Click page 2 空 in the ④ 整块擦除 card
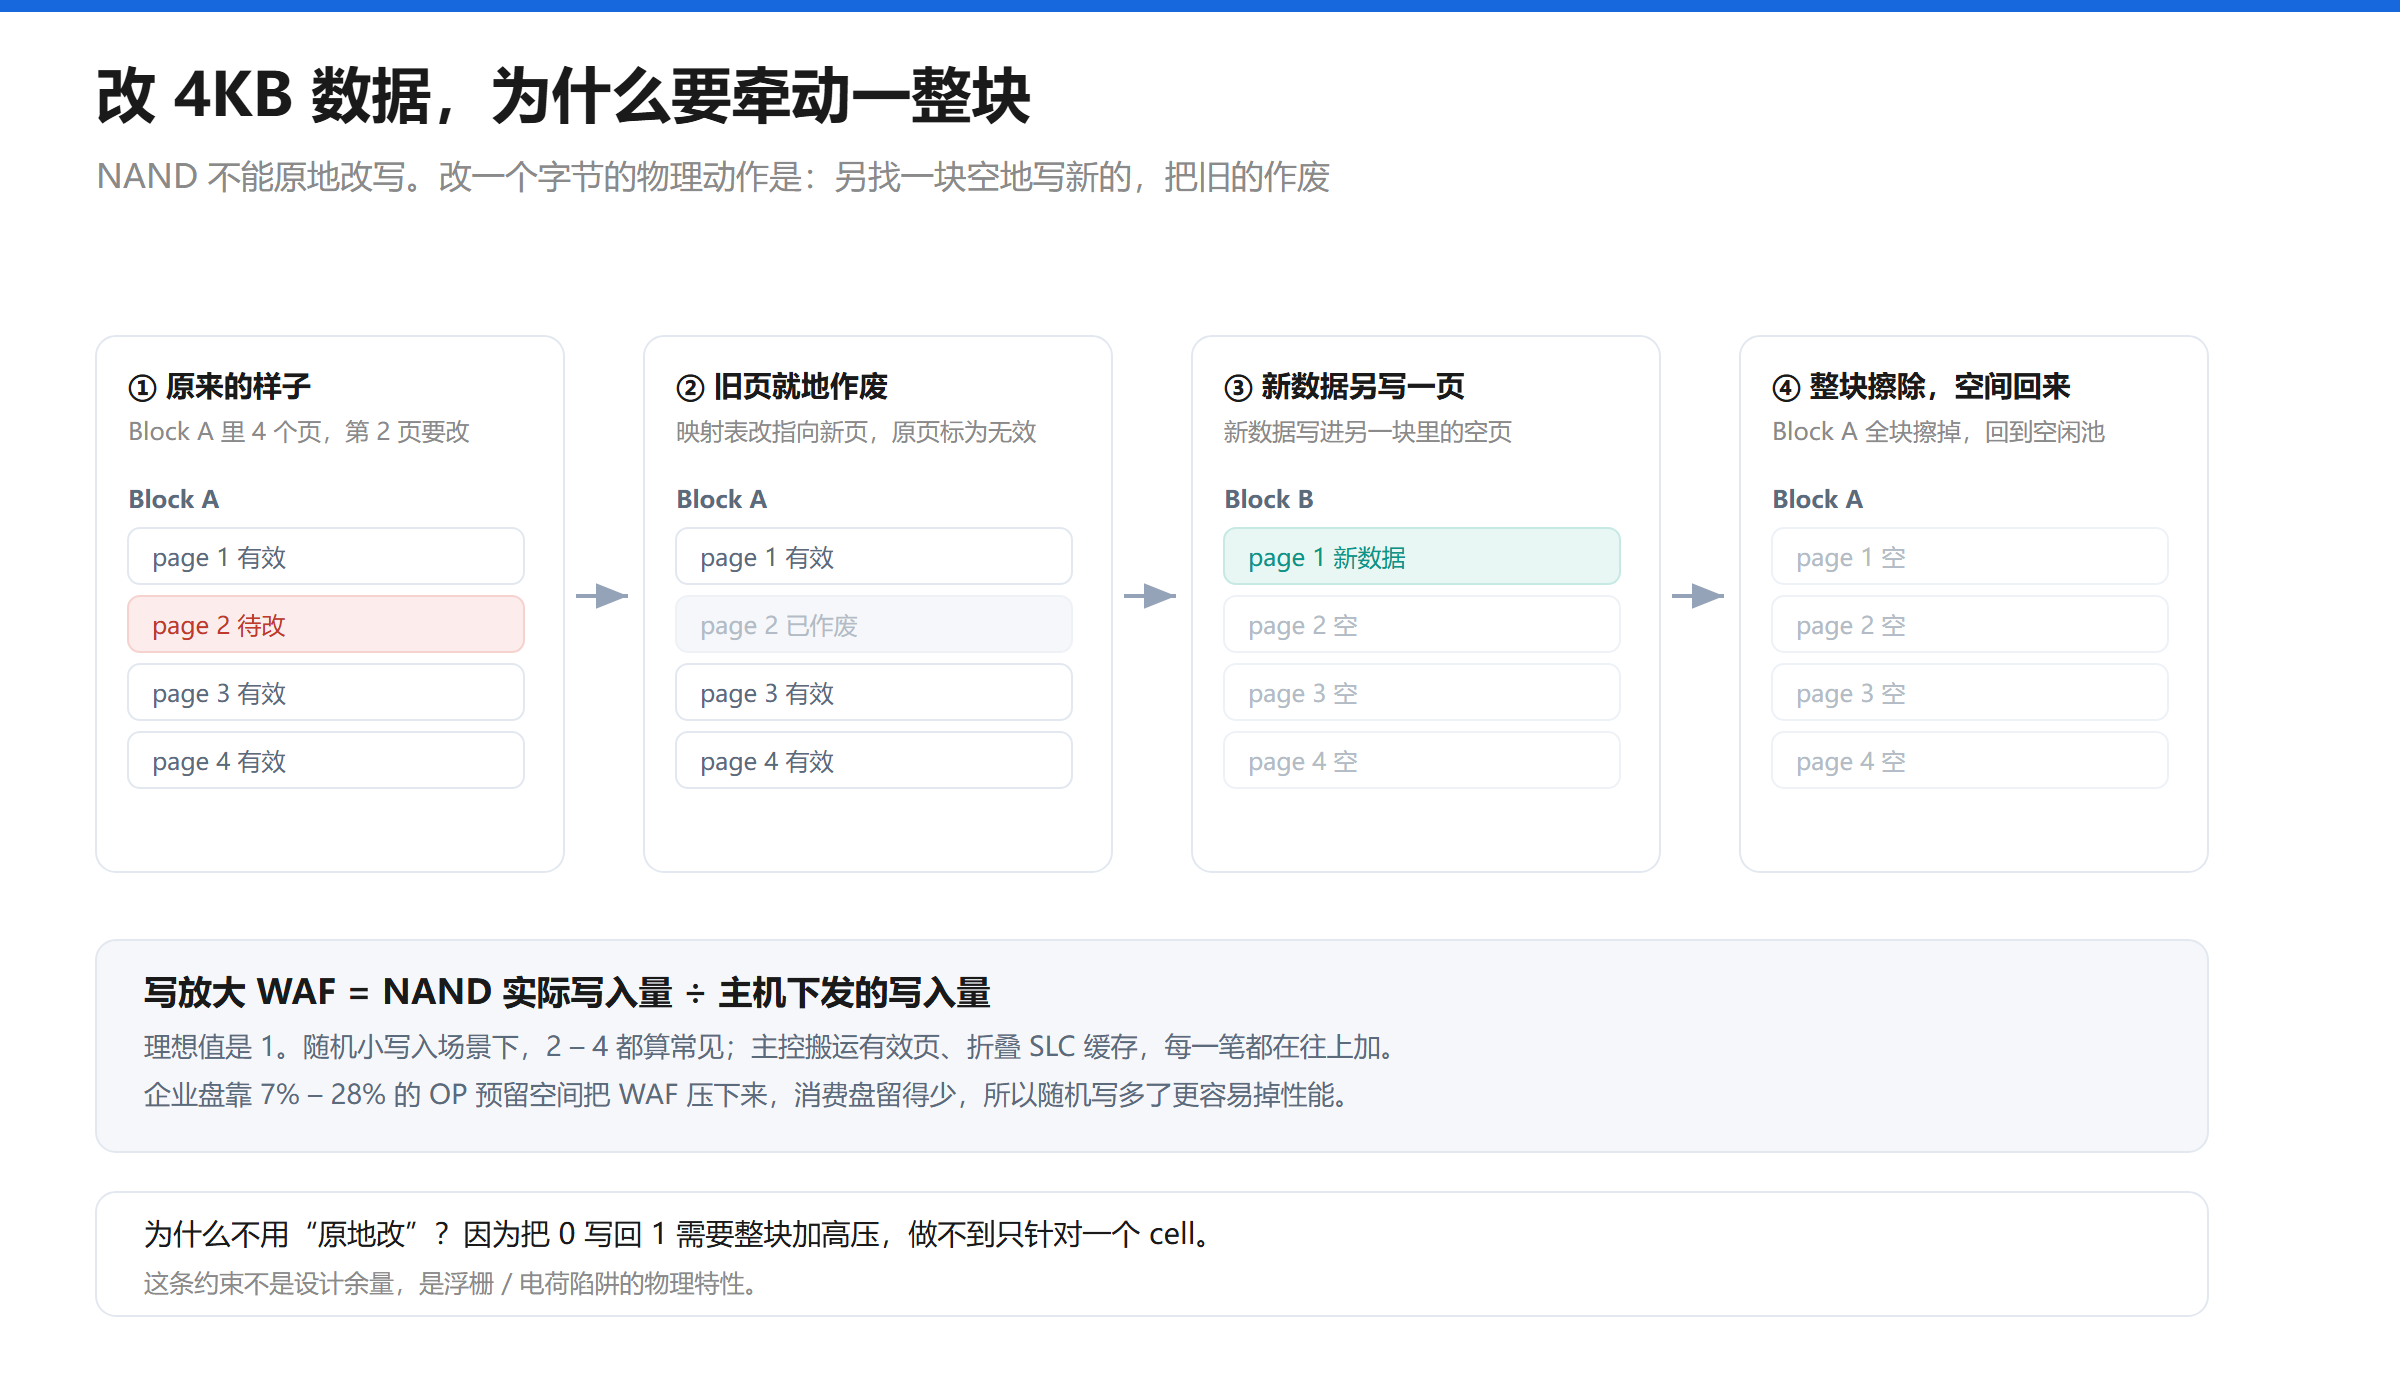2400x1400 pixels. click(x=1970, y=625)
